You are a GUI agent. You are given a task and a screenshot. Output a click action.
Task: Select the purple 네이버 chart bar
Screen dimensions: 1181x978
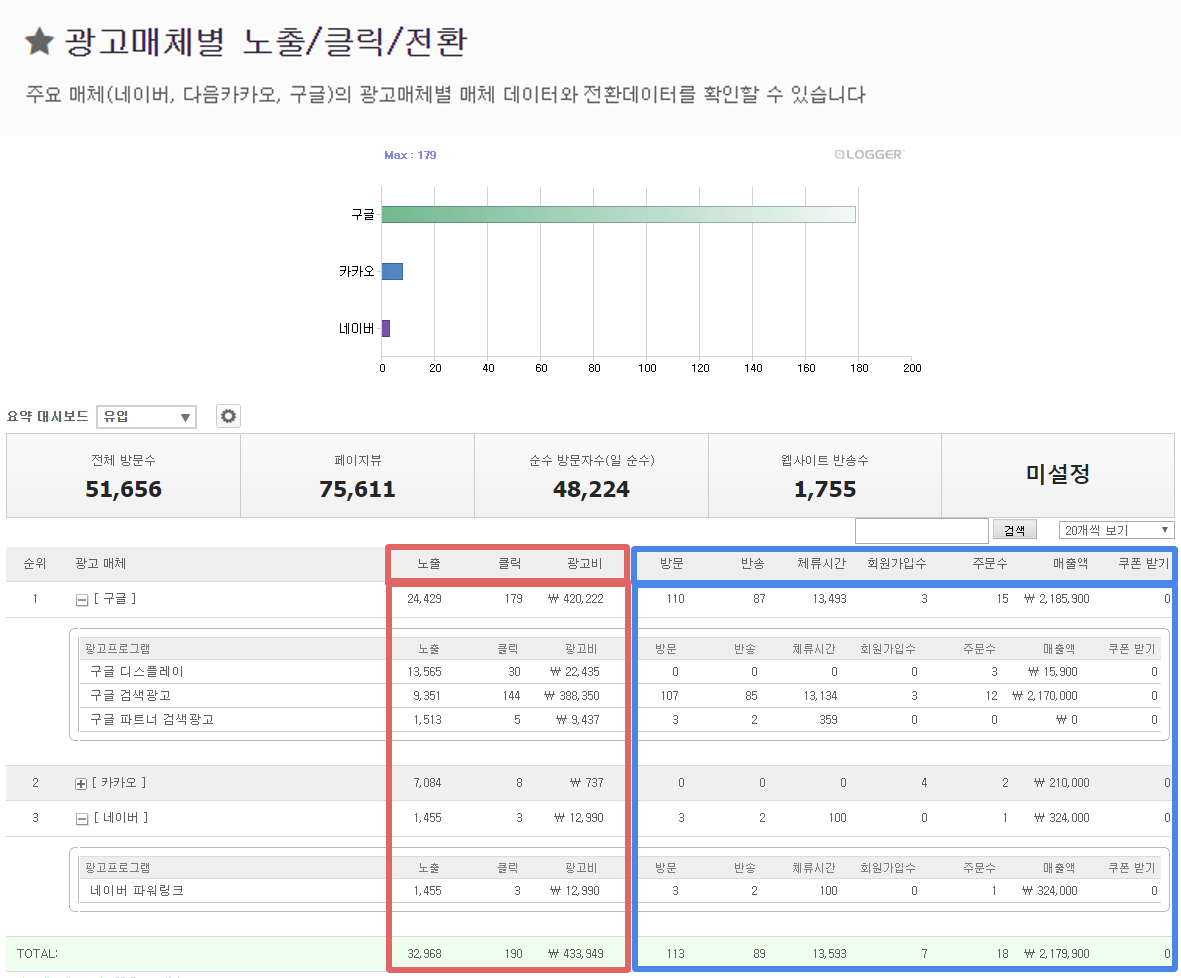[386, 329]
